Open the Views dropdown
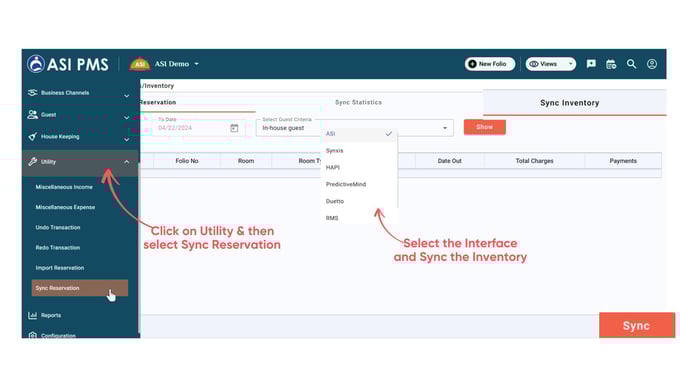Image resolution: width=688 pixels, height=387 pixels. coord(551,64)
